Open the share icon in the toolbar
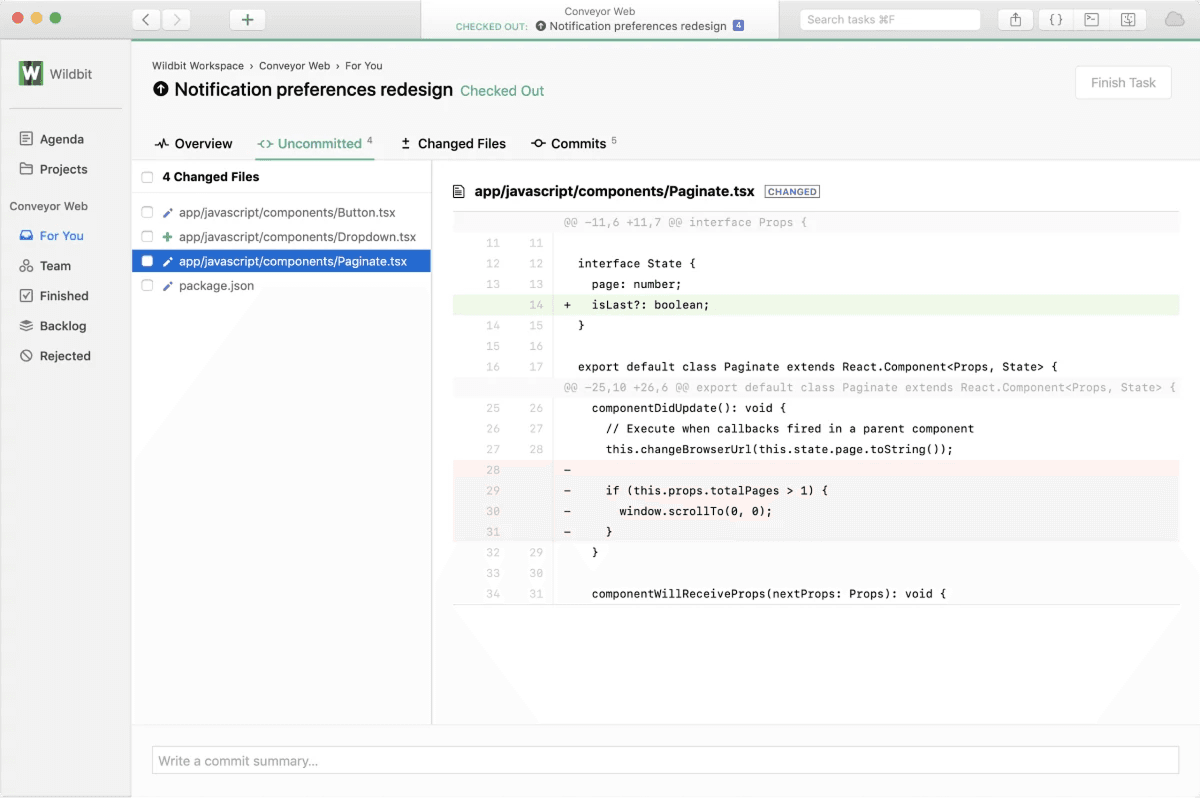Image resolution: width=1200 pixels, height=798 pixels. tap(1016, 19)
